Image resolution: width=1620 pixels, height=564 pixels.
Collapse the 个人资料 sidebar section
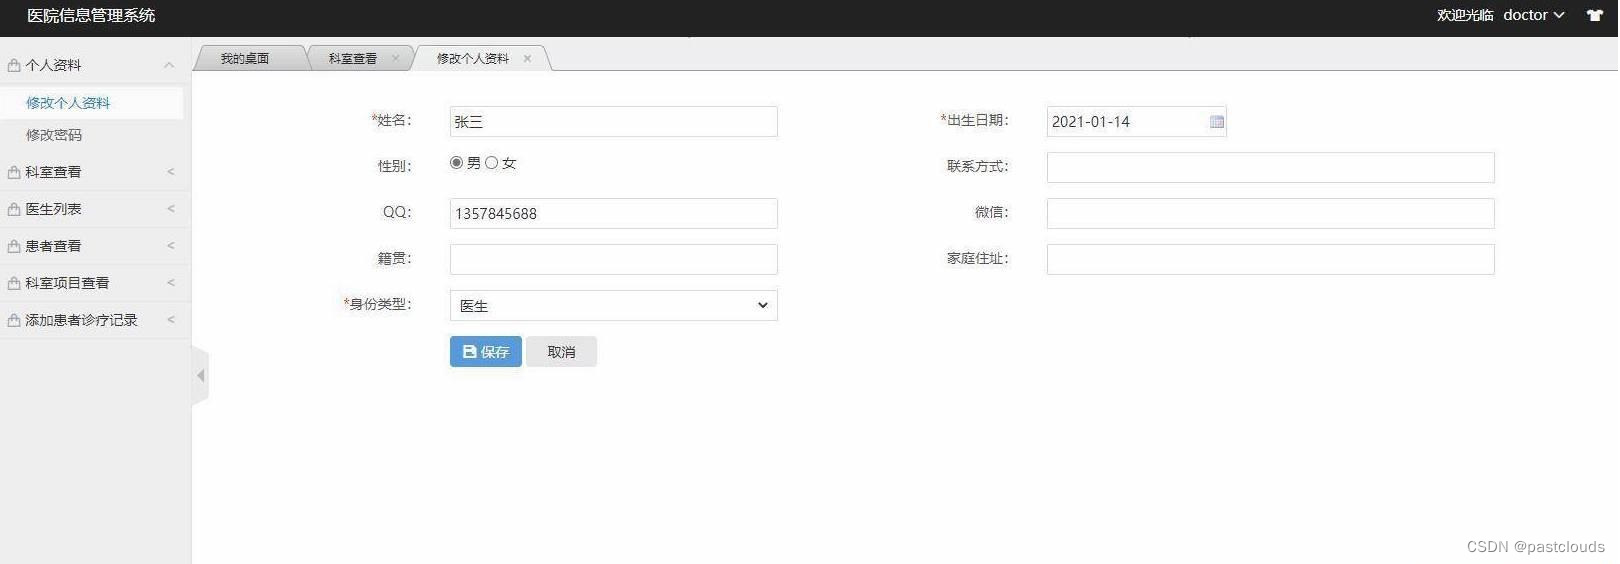(x=169, y=65)
